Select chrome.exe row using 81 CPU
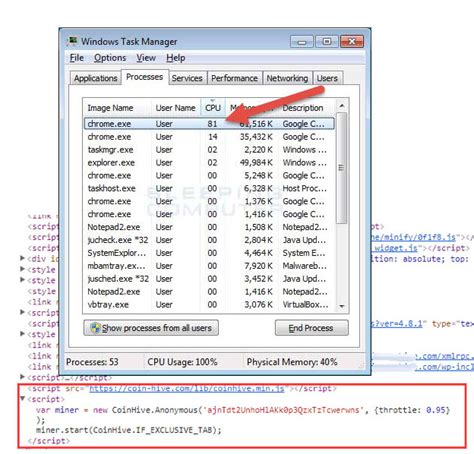The height and width of the screenshot is (454, 474). [209, 124]
